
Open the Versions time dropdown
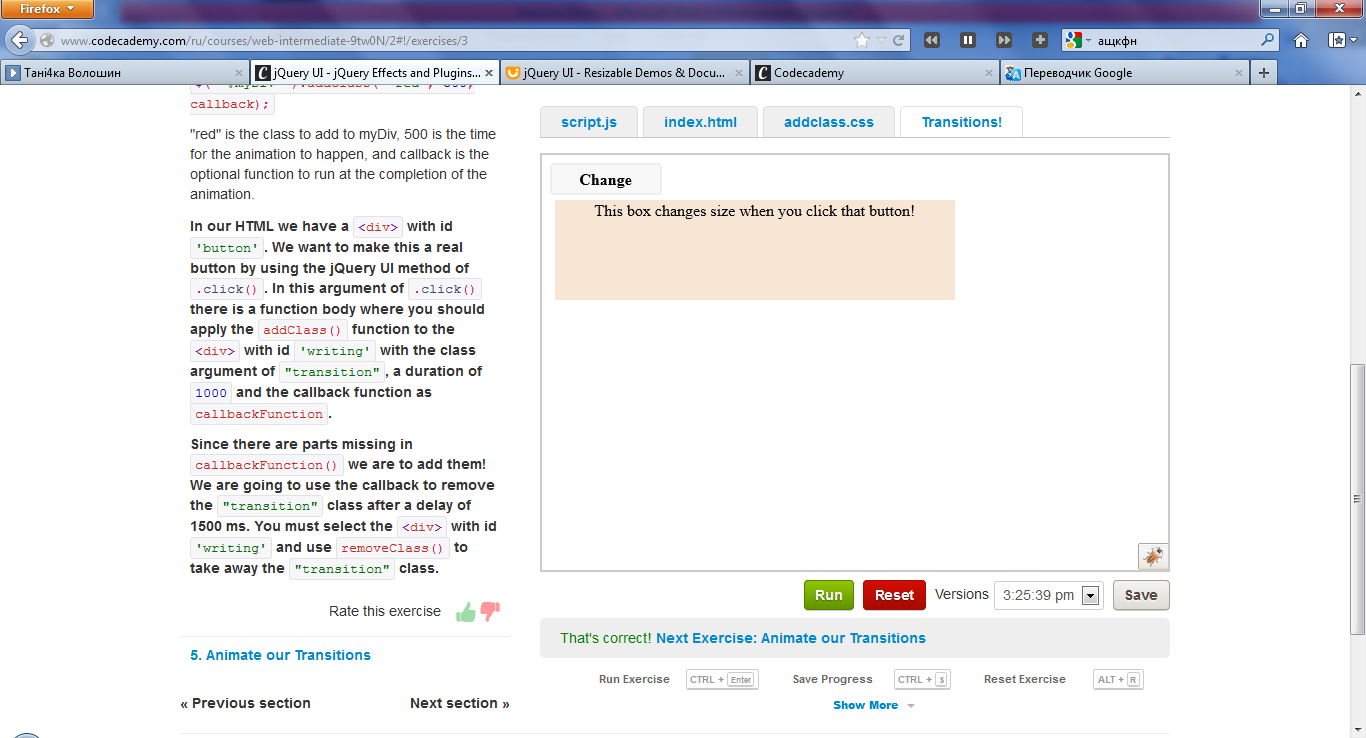click(1048, 595)
